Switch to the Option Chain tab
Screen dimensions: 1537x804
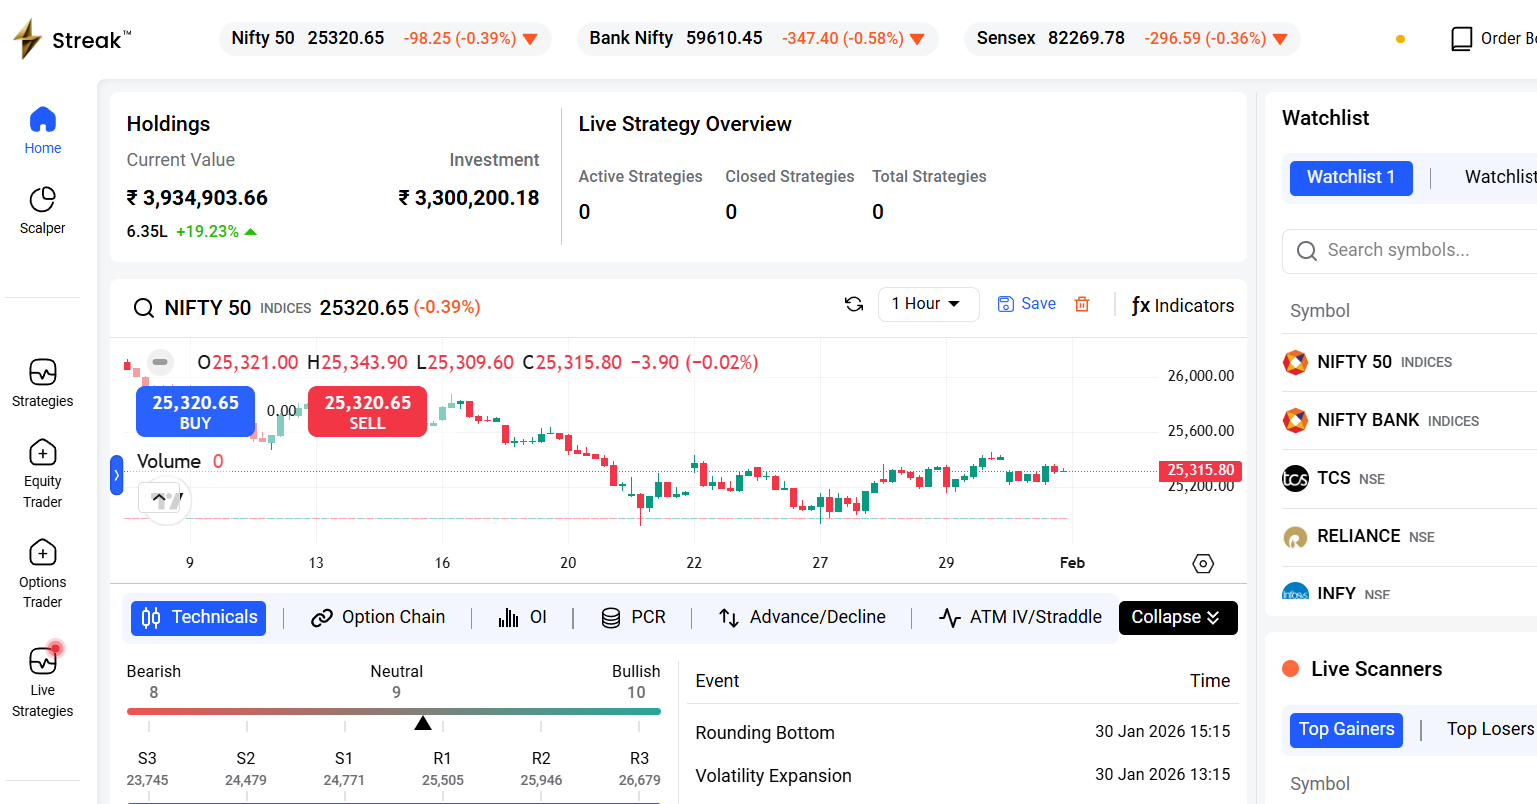(x=378, y=618)
